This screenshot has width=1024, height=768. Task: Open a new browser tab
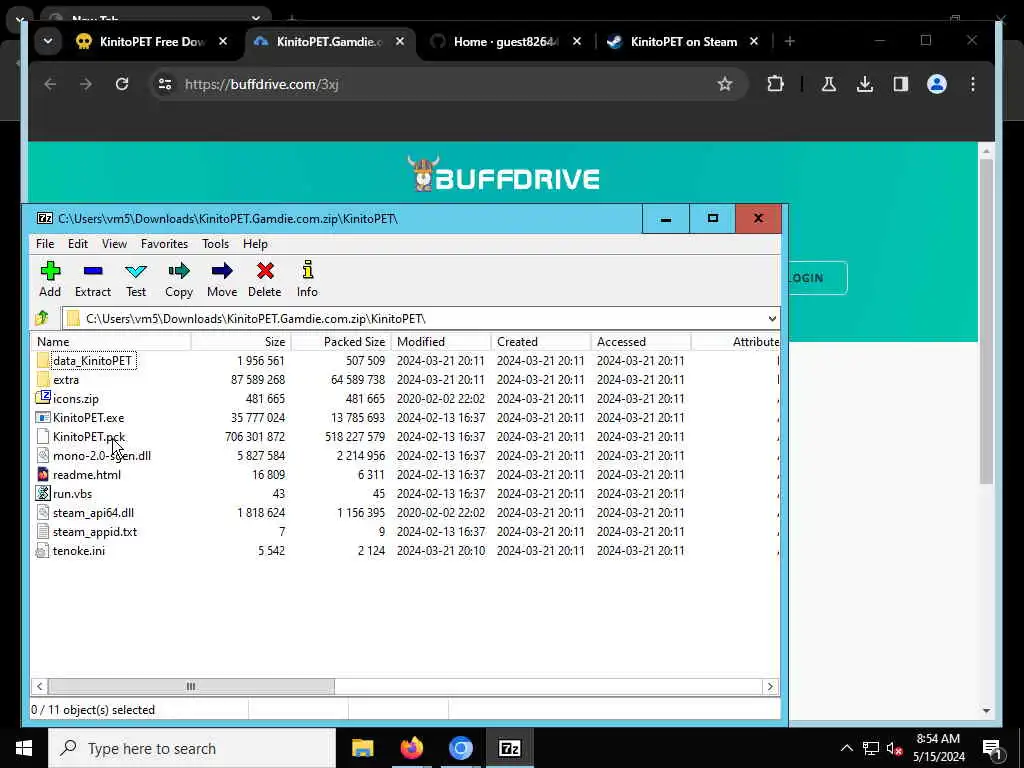coord(790,41)
